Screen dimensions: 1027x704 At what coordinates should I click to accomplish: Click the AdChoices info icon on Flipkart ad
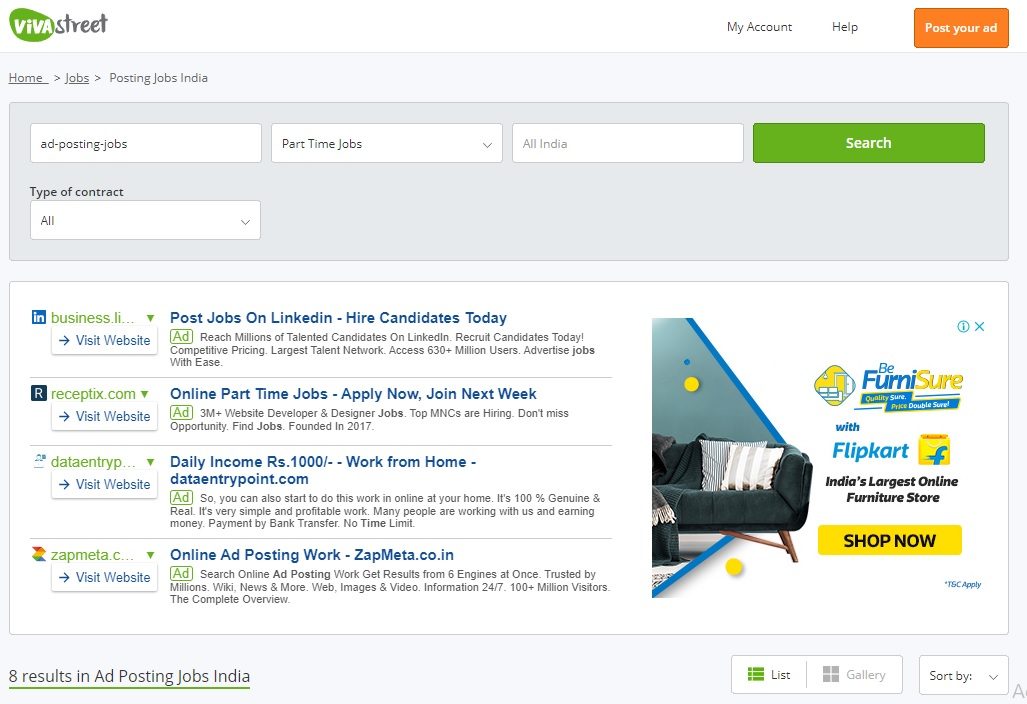(963, 326)
